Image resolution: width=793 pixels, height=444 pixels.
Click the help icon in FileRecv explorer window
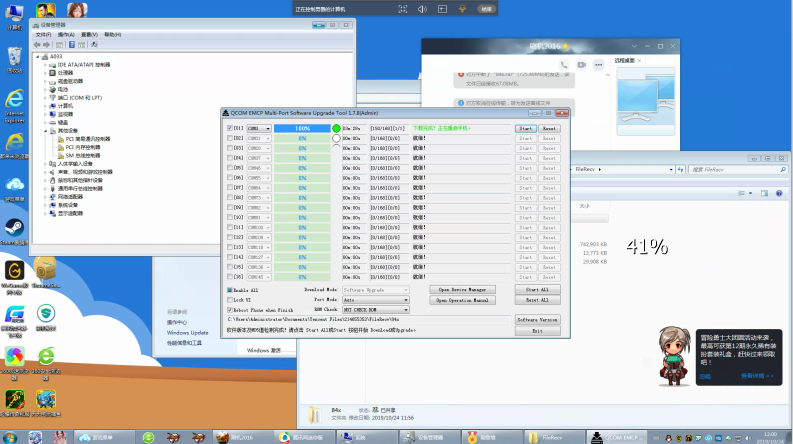click(x=779, y=193)
